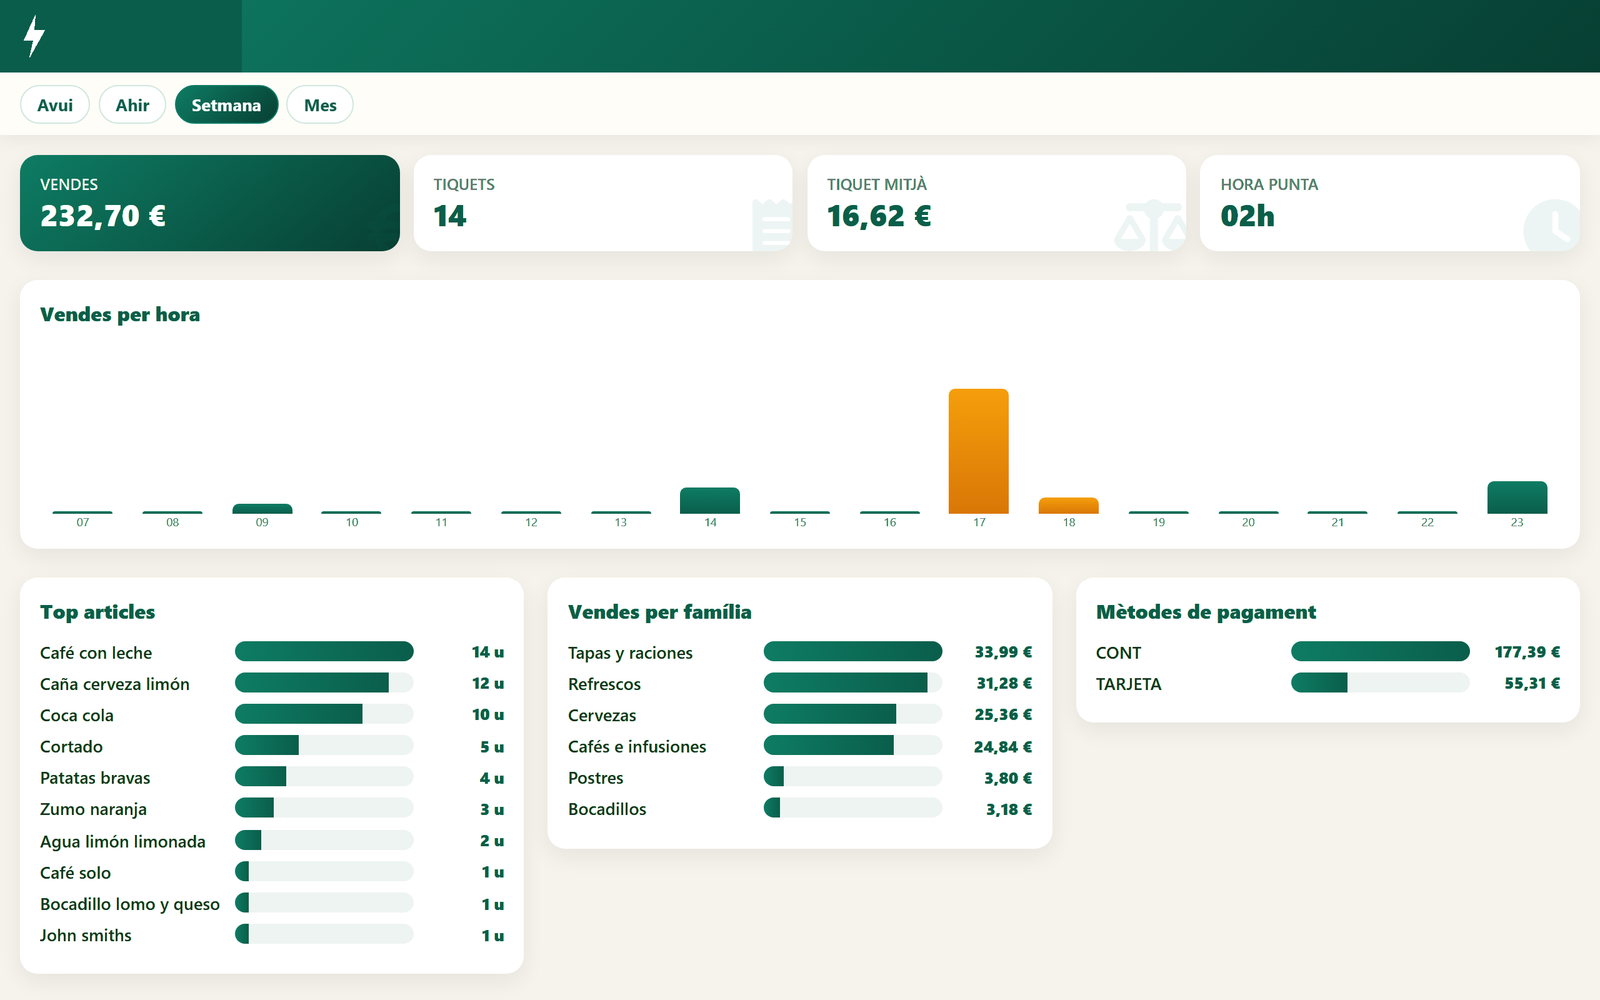Click the Mètodes de pagament heading
This screenshot has height=1000, width=1600.
click(x=1206, y=612)
